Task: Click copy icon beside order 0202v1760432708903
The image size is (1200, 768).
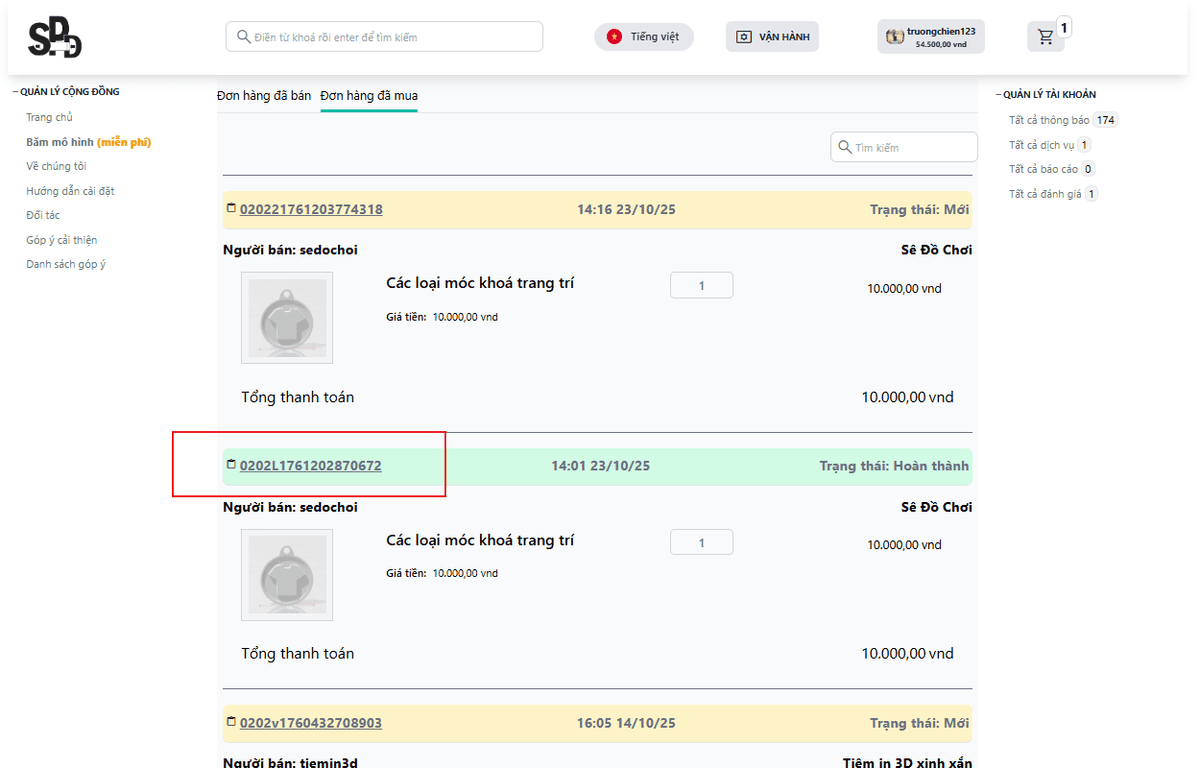Action: tap(232, 722)
